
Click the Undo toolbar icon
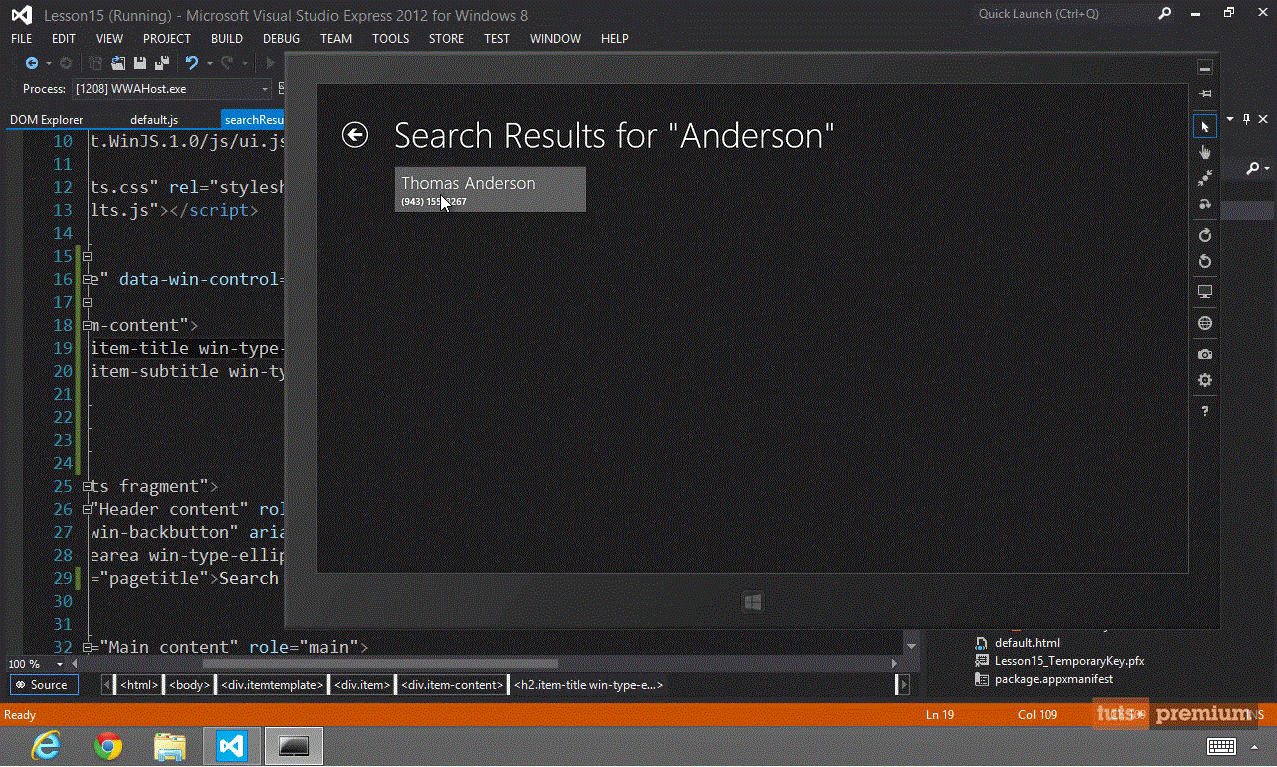[191, 63]
